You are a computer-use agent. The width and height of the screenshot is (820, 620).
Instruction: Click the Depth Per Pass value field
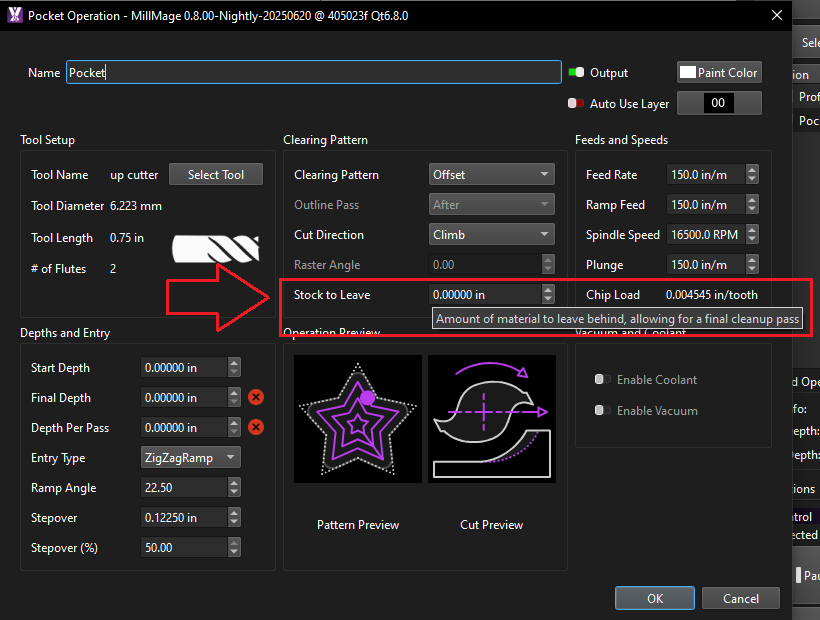point(185,428)
